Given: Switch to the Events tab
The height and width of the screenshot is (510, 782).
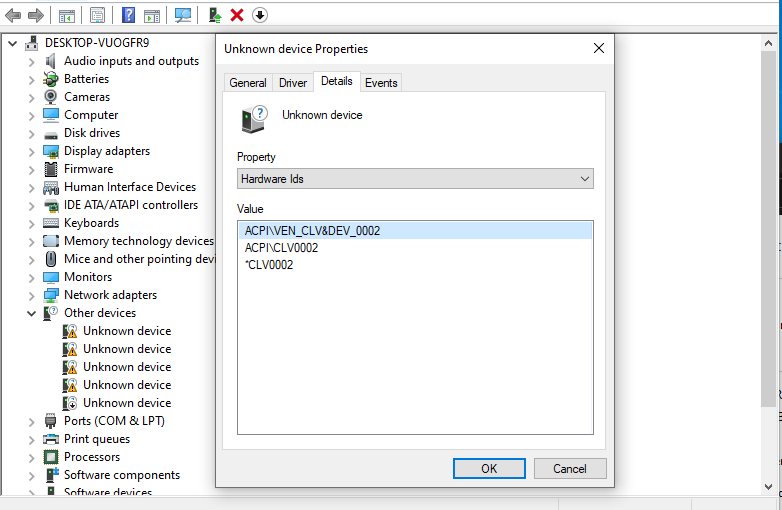Looking at the screenshot, I should tap(381, 83).
